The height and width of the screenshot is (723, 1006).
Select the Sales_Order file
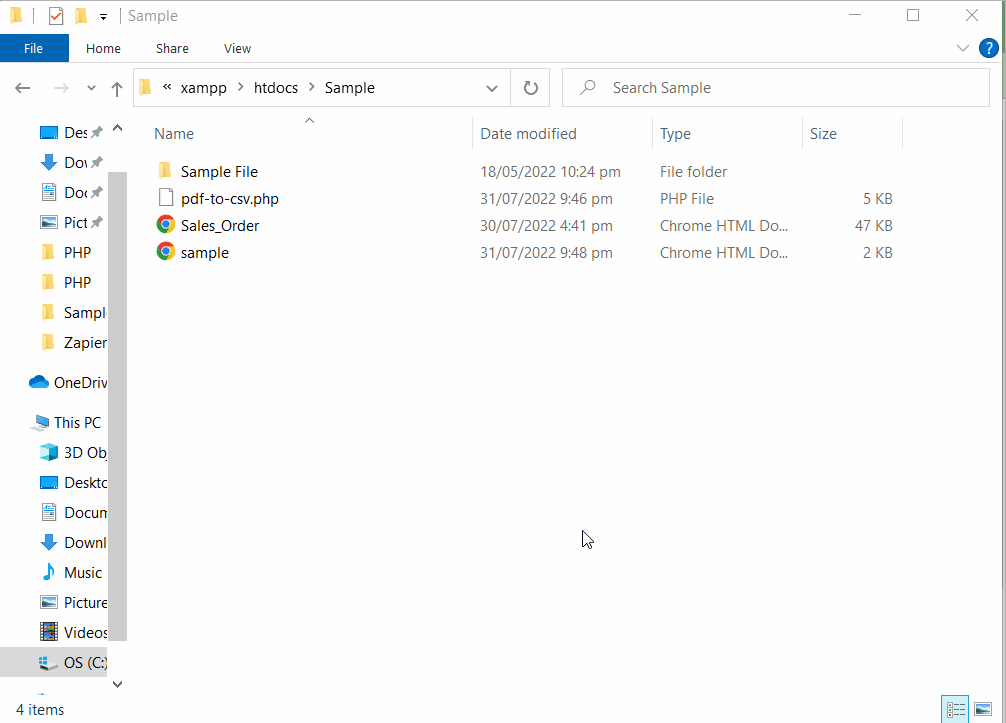[220, 226]
